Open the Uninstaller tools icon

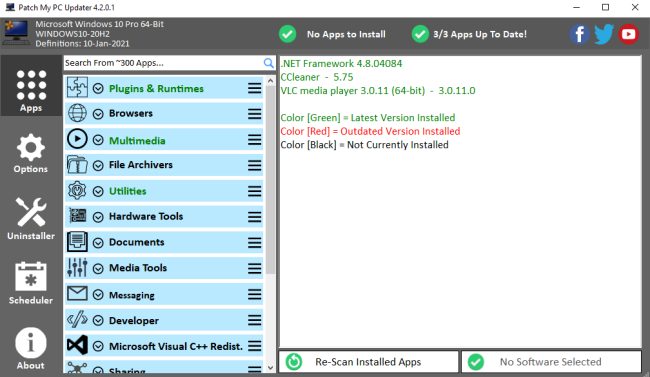pos(31,219)
